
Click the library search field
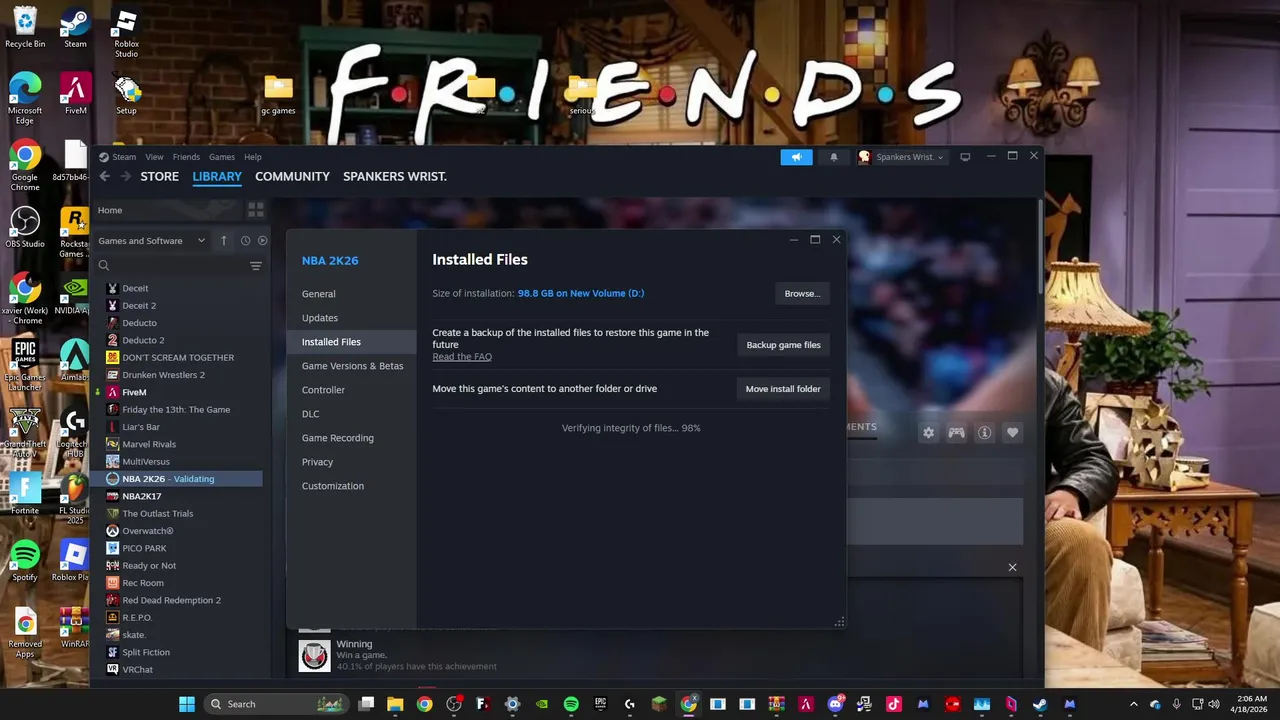170,266
